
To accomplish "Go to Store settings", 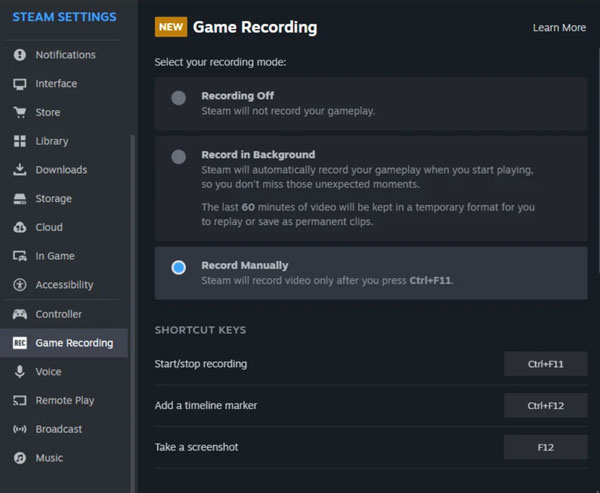I will 64,112.
